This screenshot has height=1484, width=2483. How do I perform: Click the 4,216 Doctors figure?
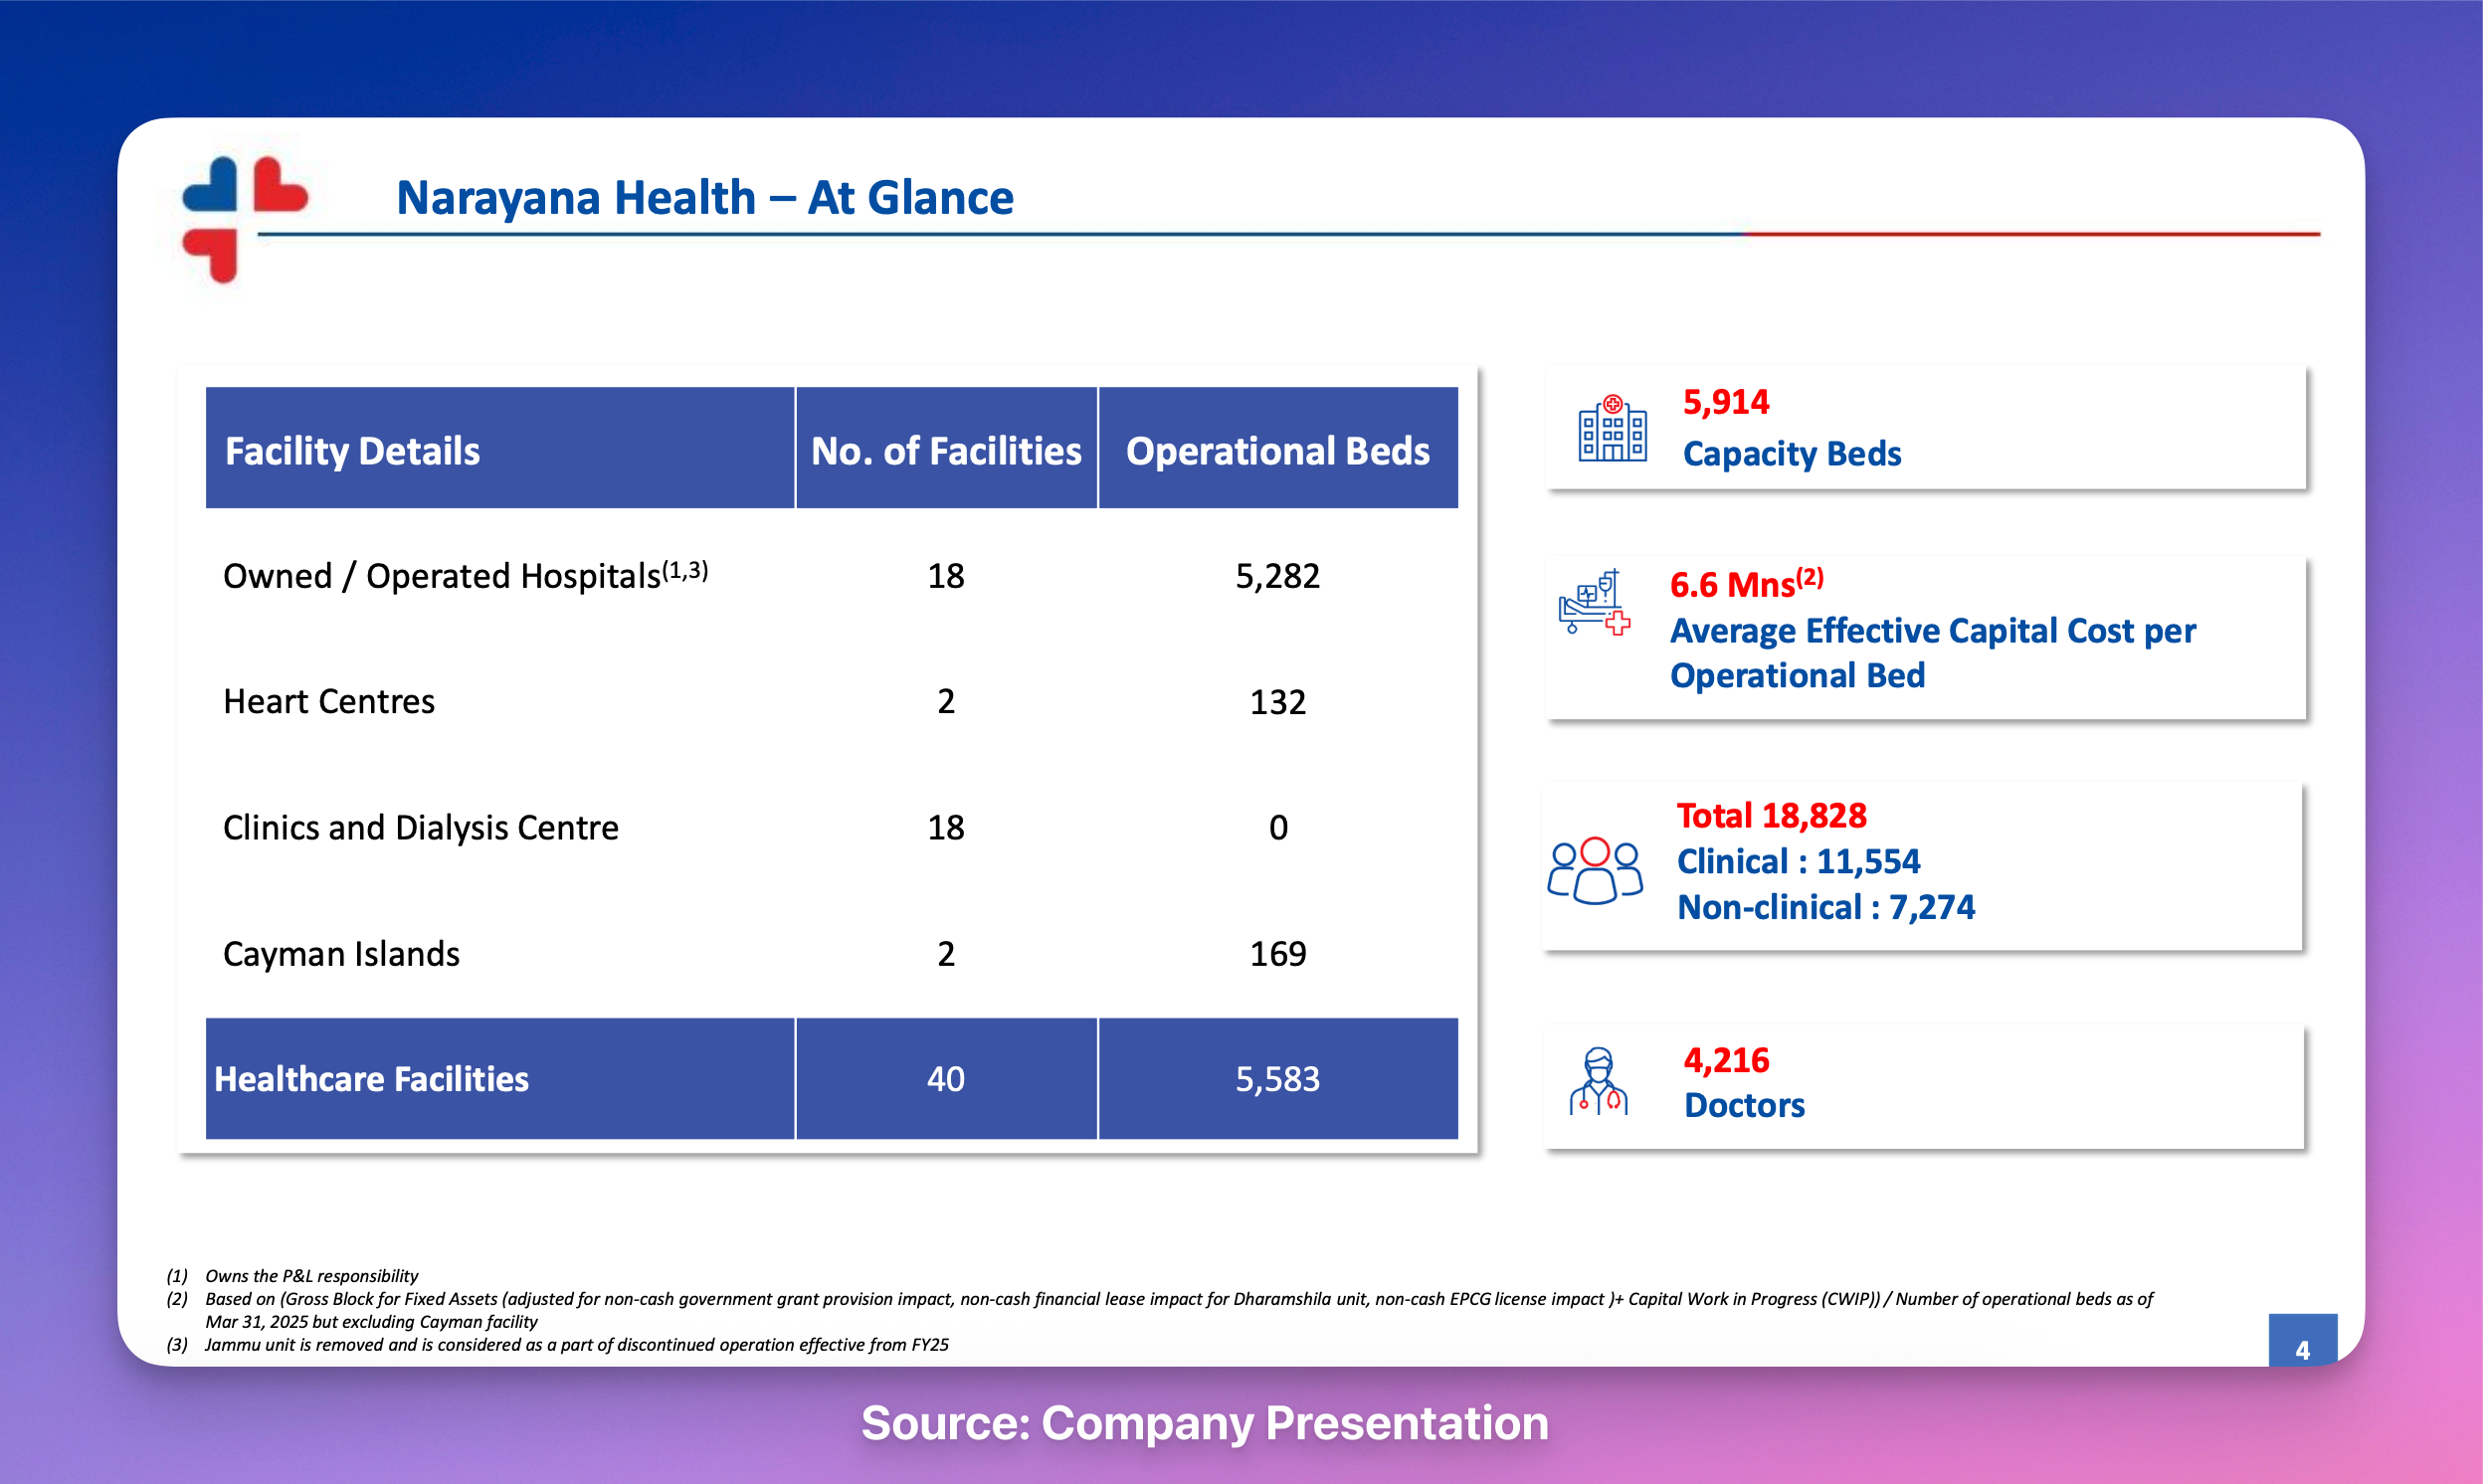1726,1060
